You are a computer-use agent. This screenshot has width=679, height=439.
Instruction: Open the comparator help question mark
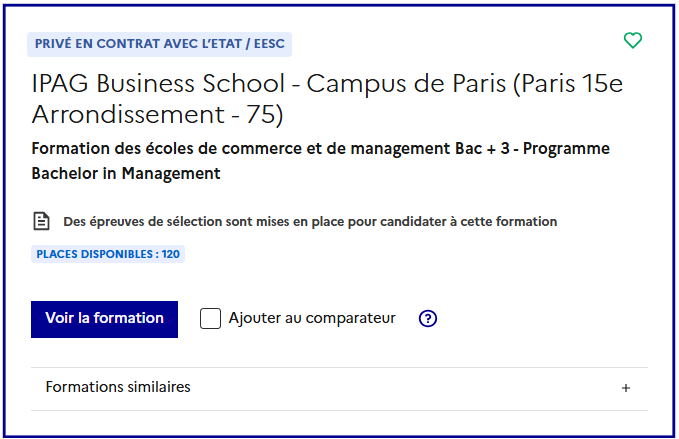click(428, 319)
